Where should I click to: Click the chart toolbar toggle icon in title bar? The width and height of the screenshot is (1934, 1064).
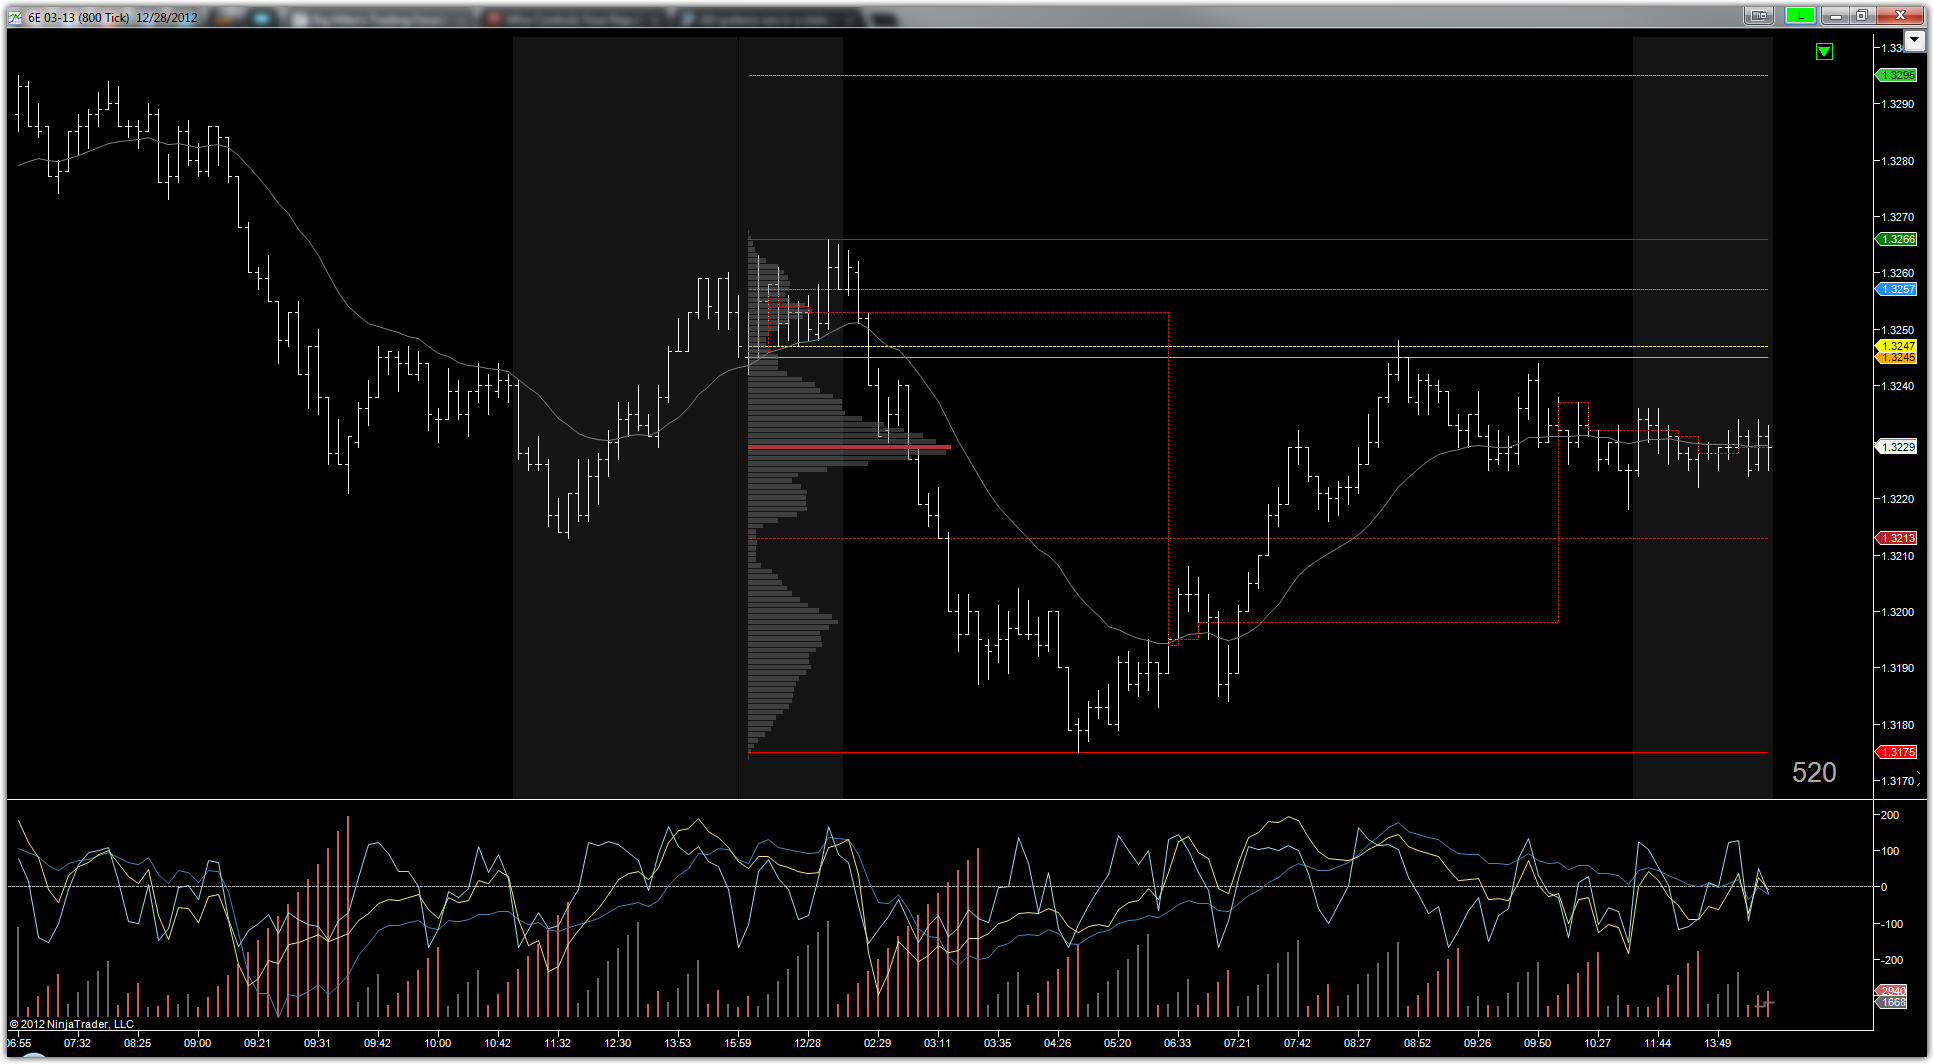click(x=1760, y=15)
